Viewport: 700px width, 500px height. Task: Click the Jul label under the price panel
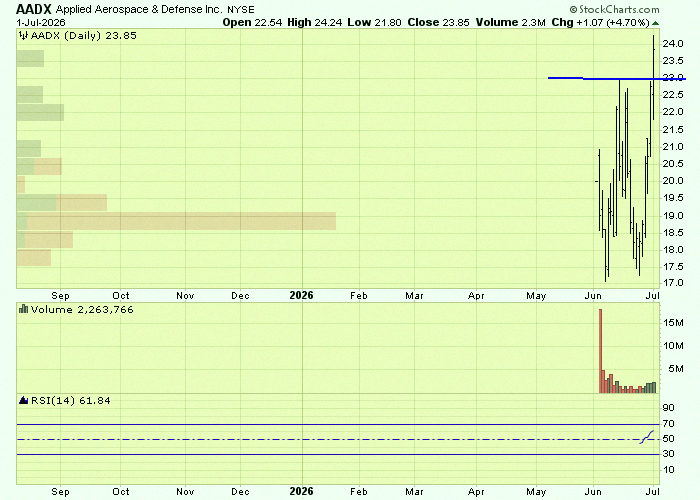coord(653,296)
